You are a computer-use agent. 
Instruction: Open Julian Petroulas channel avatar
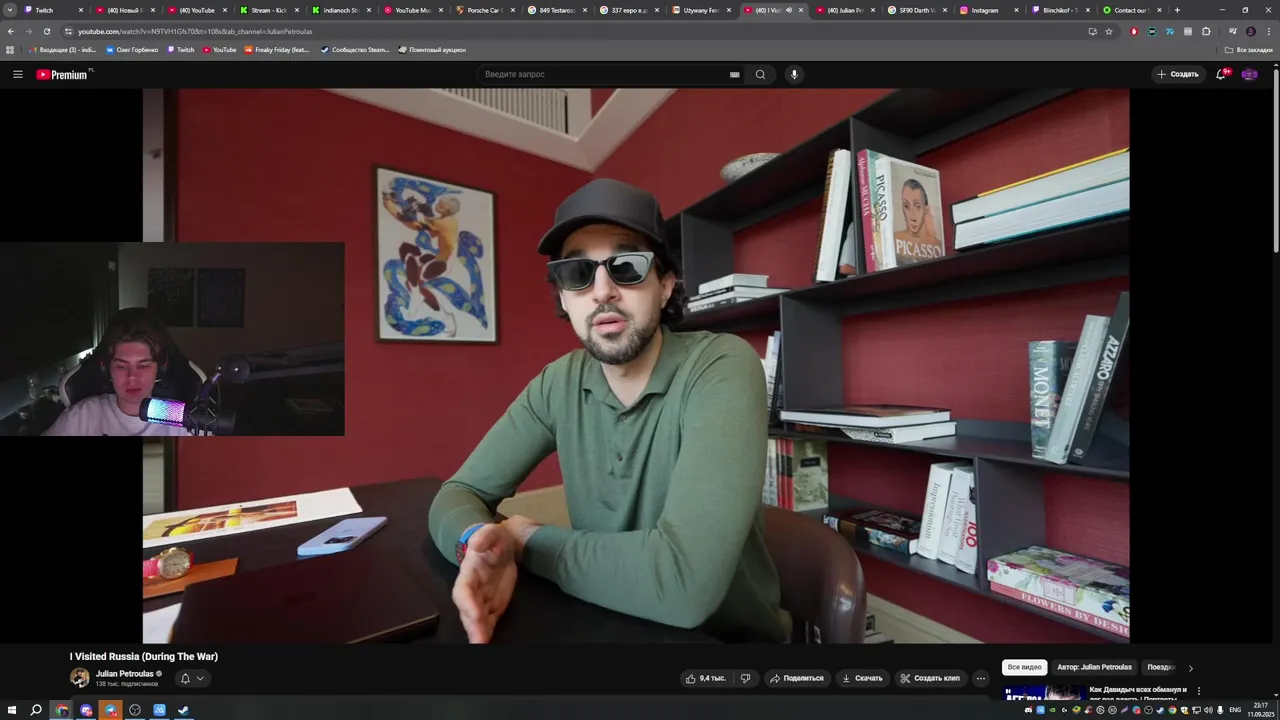[80, 678]
